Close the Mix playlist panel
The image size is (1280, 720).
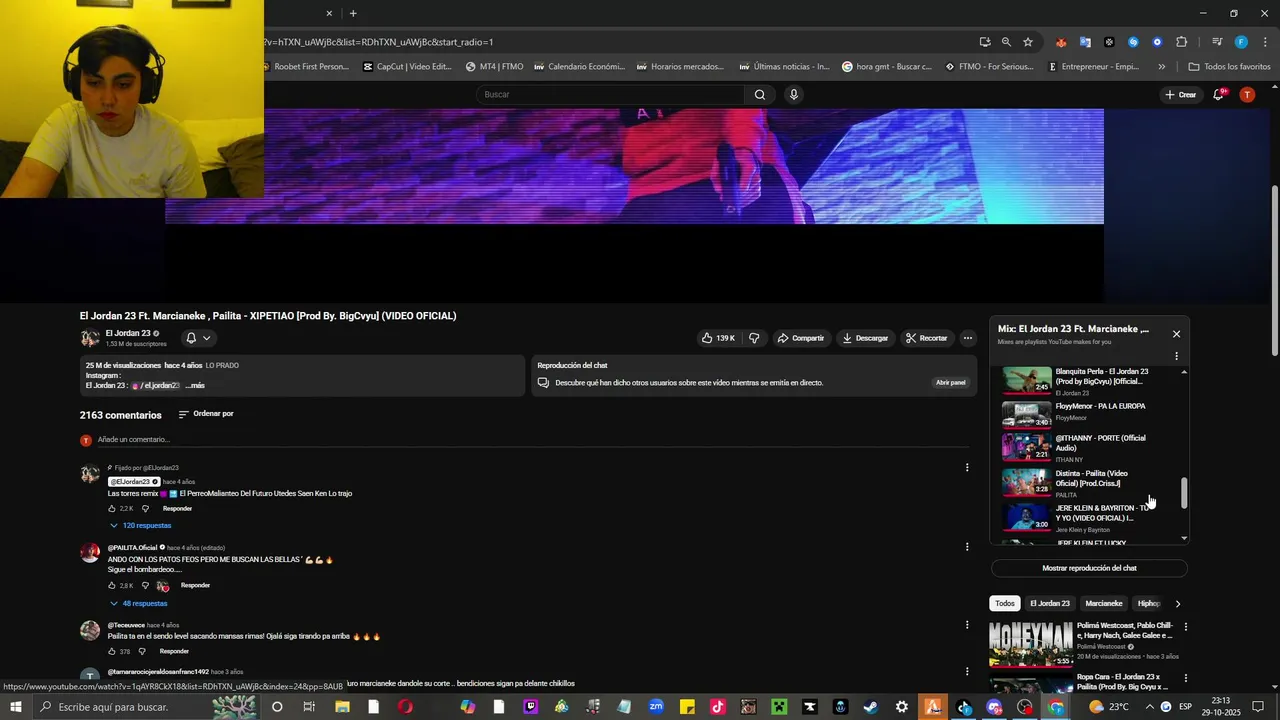[x=1176, y=334]
